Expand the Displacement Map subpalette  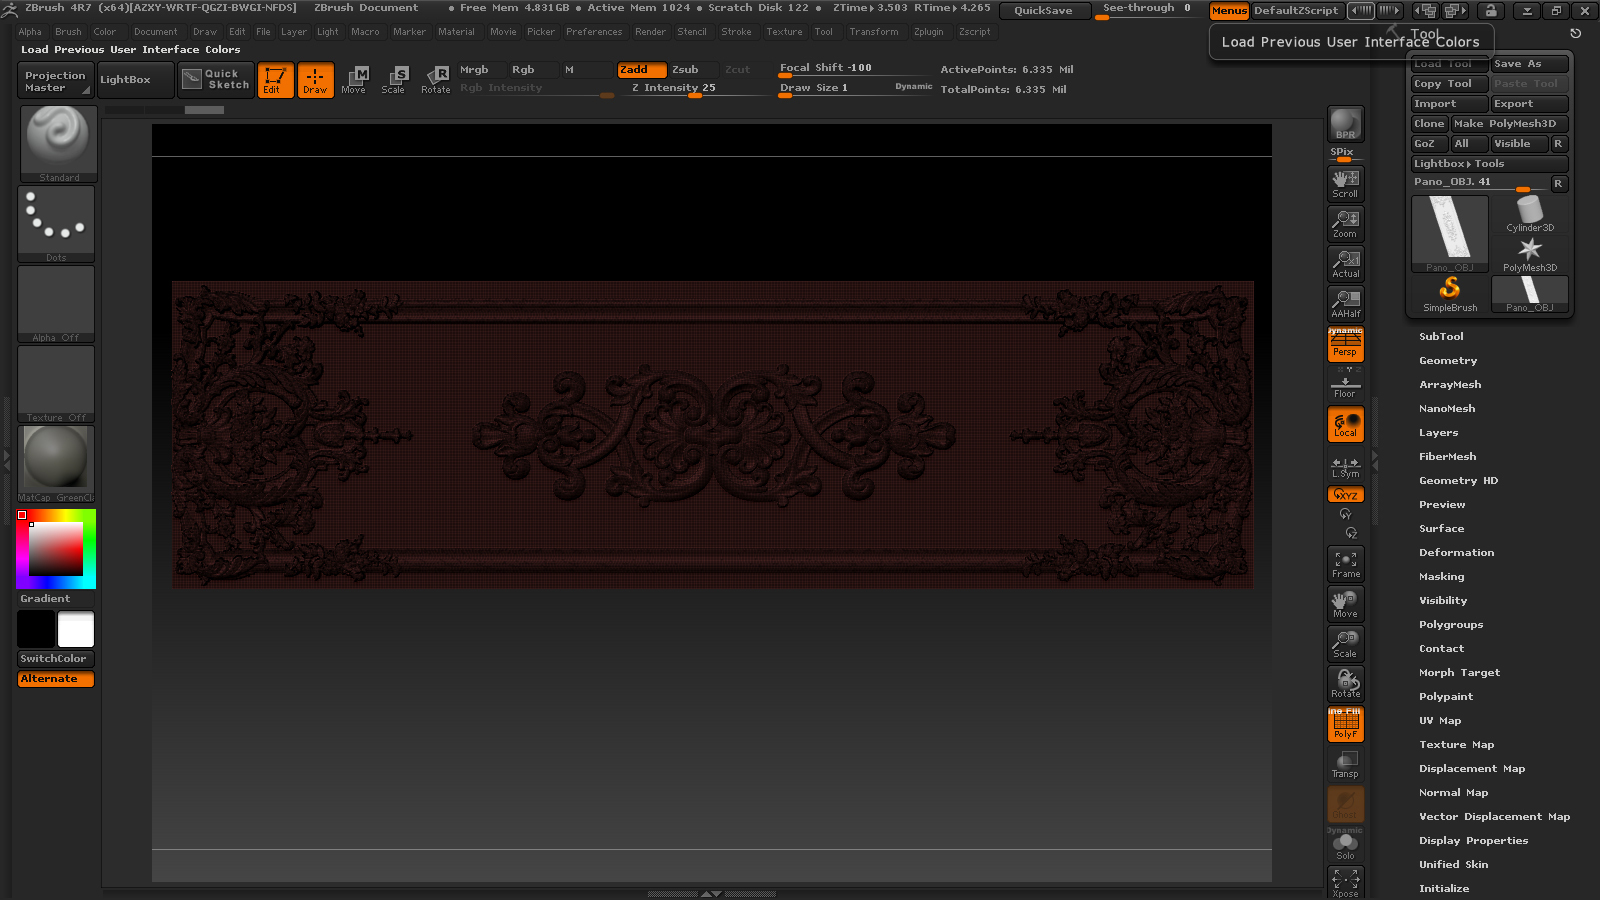pyautogui.click(x=1472, y=769)
